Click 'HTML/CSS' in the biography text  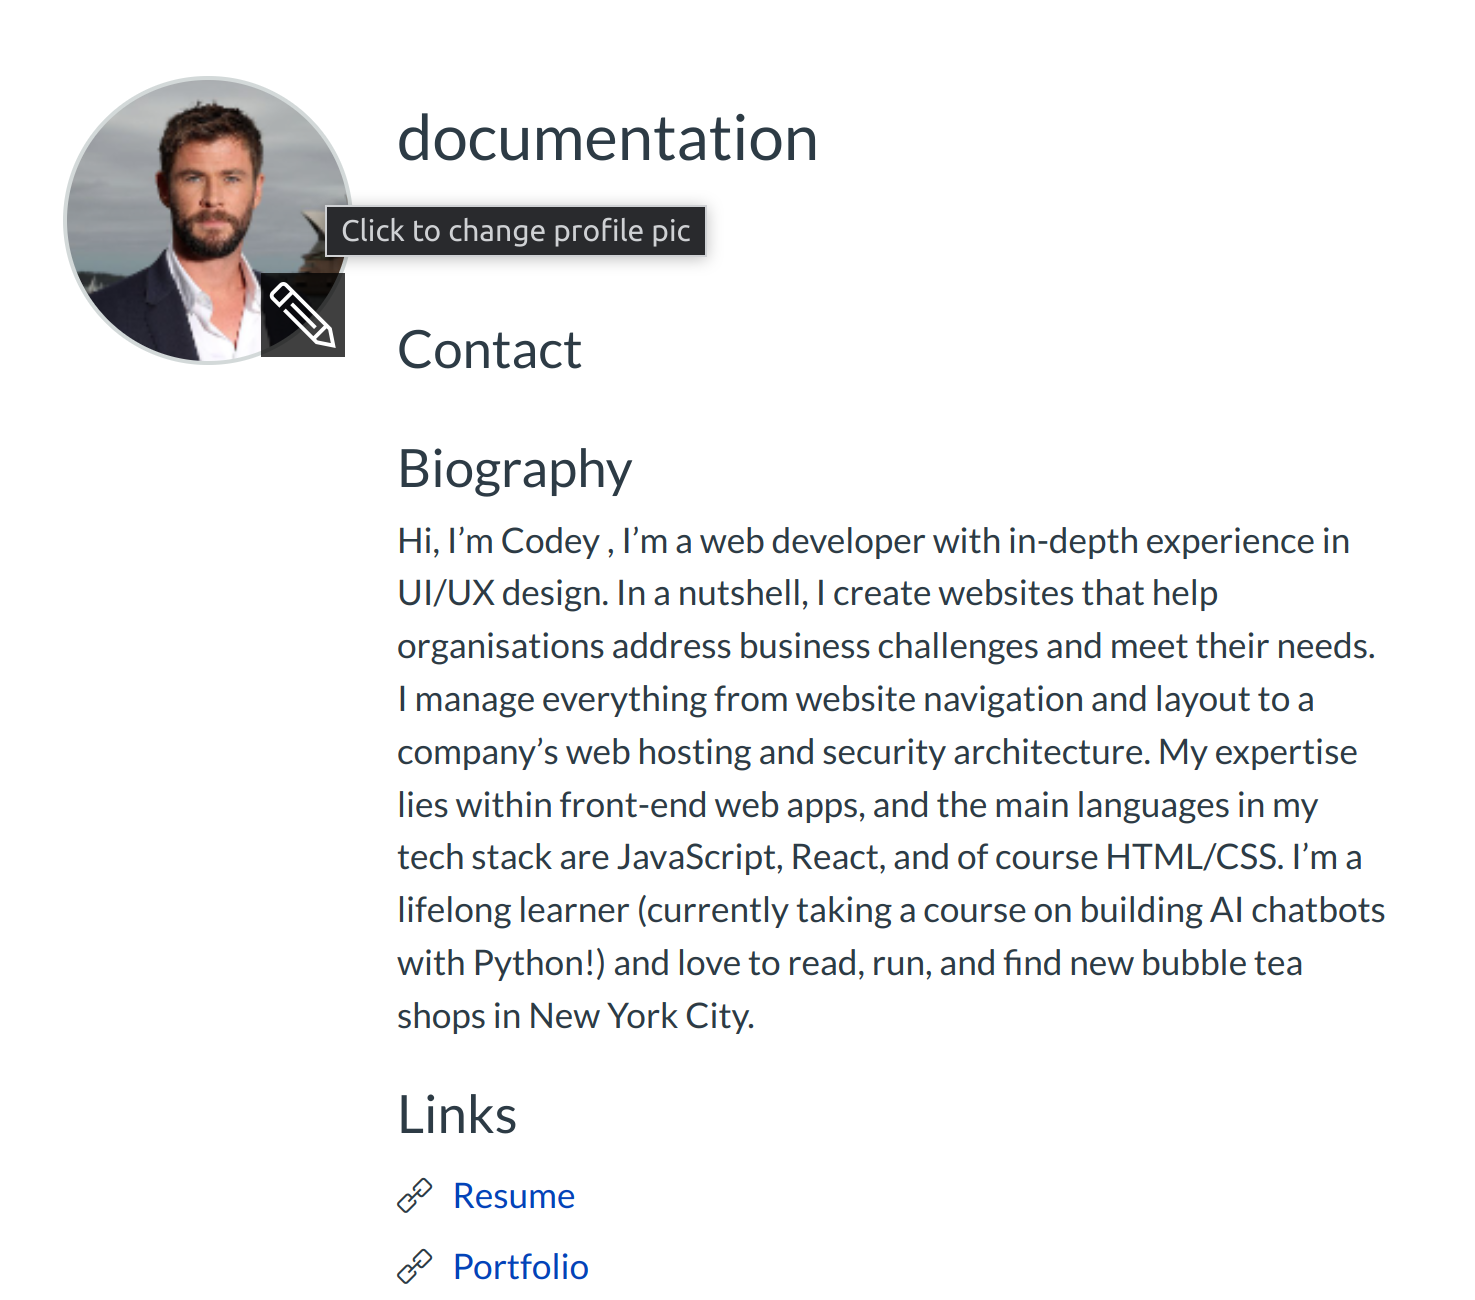[x=1194, y=858]
